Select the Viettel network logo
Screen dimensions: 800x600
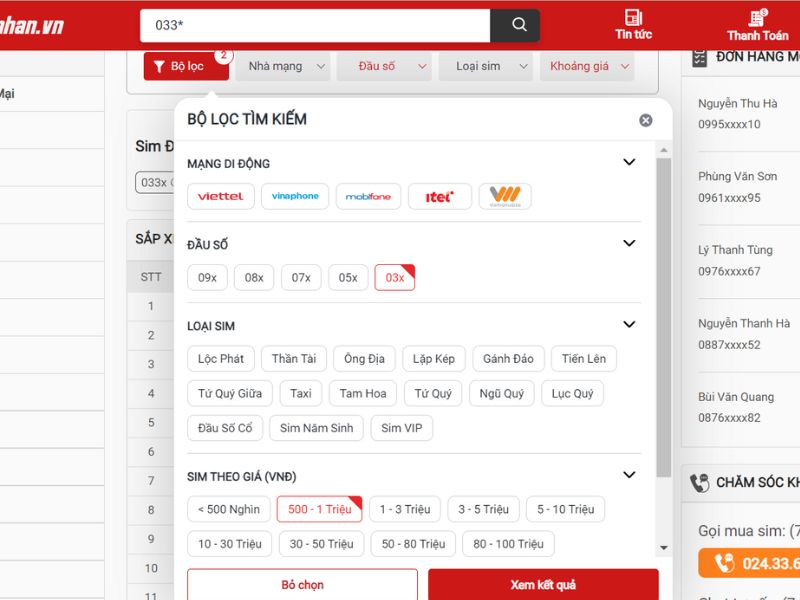coord(221,196)
